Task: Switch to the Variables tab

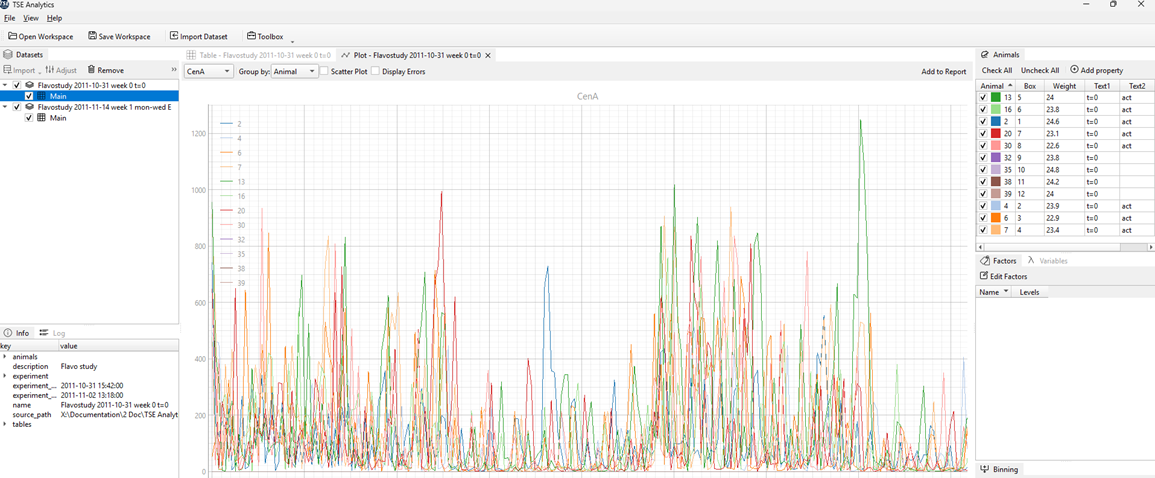Action: [1047, 261]
